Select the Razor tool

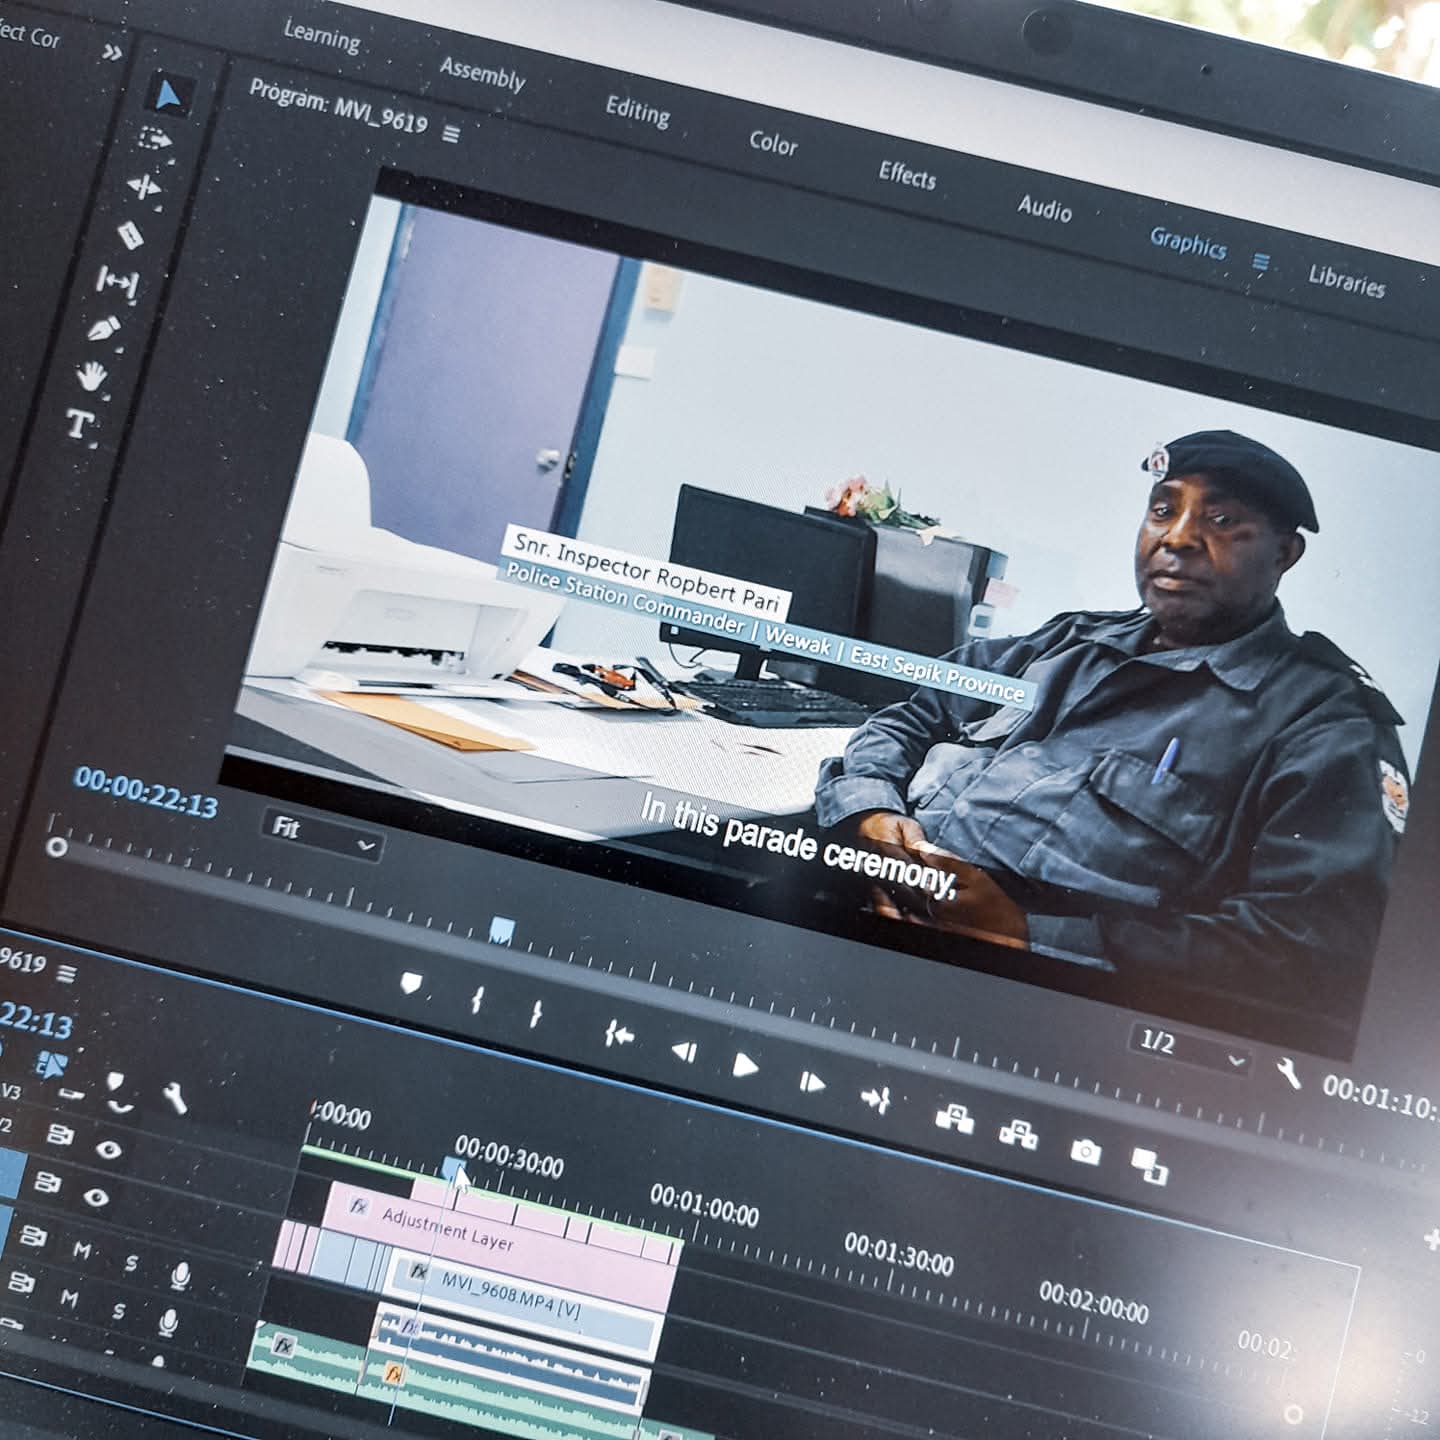131,235
